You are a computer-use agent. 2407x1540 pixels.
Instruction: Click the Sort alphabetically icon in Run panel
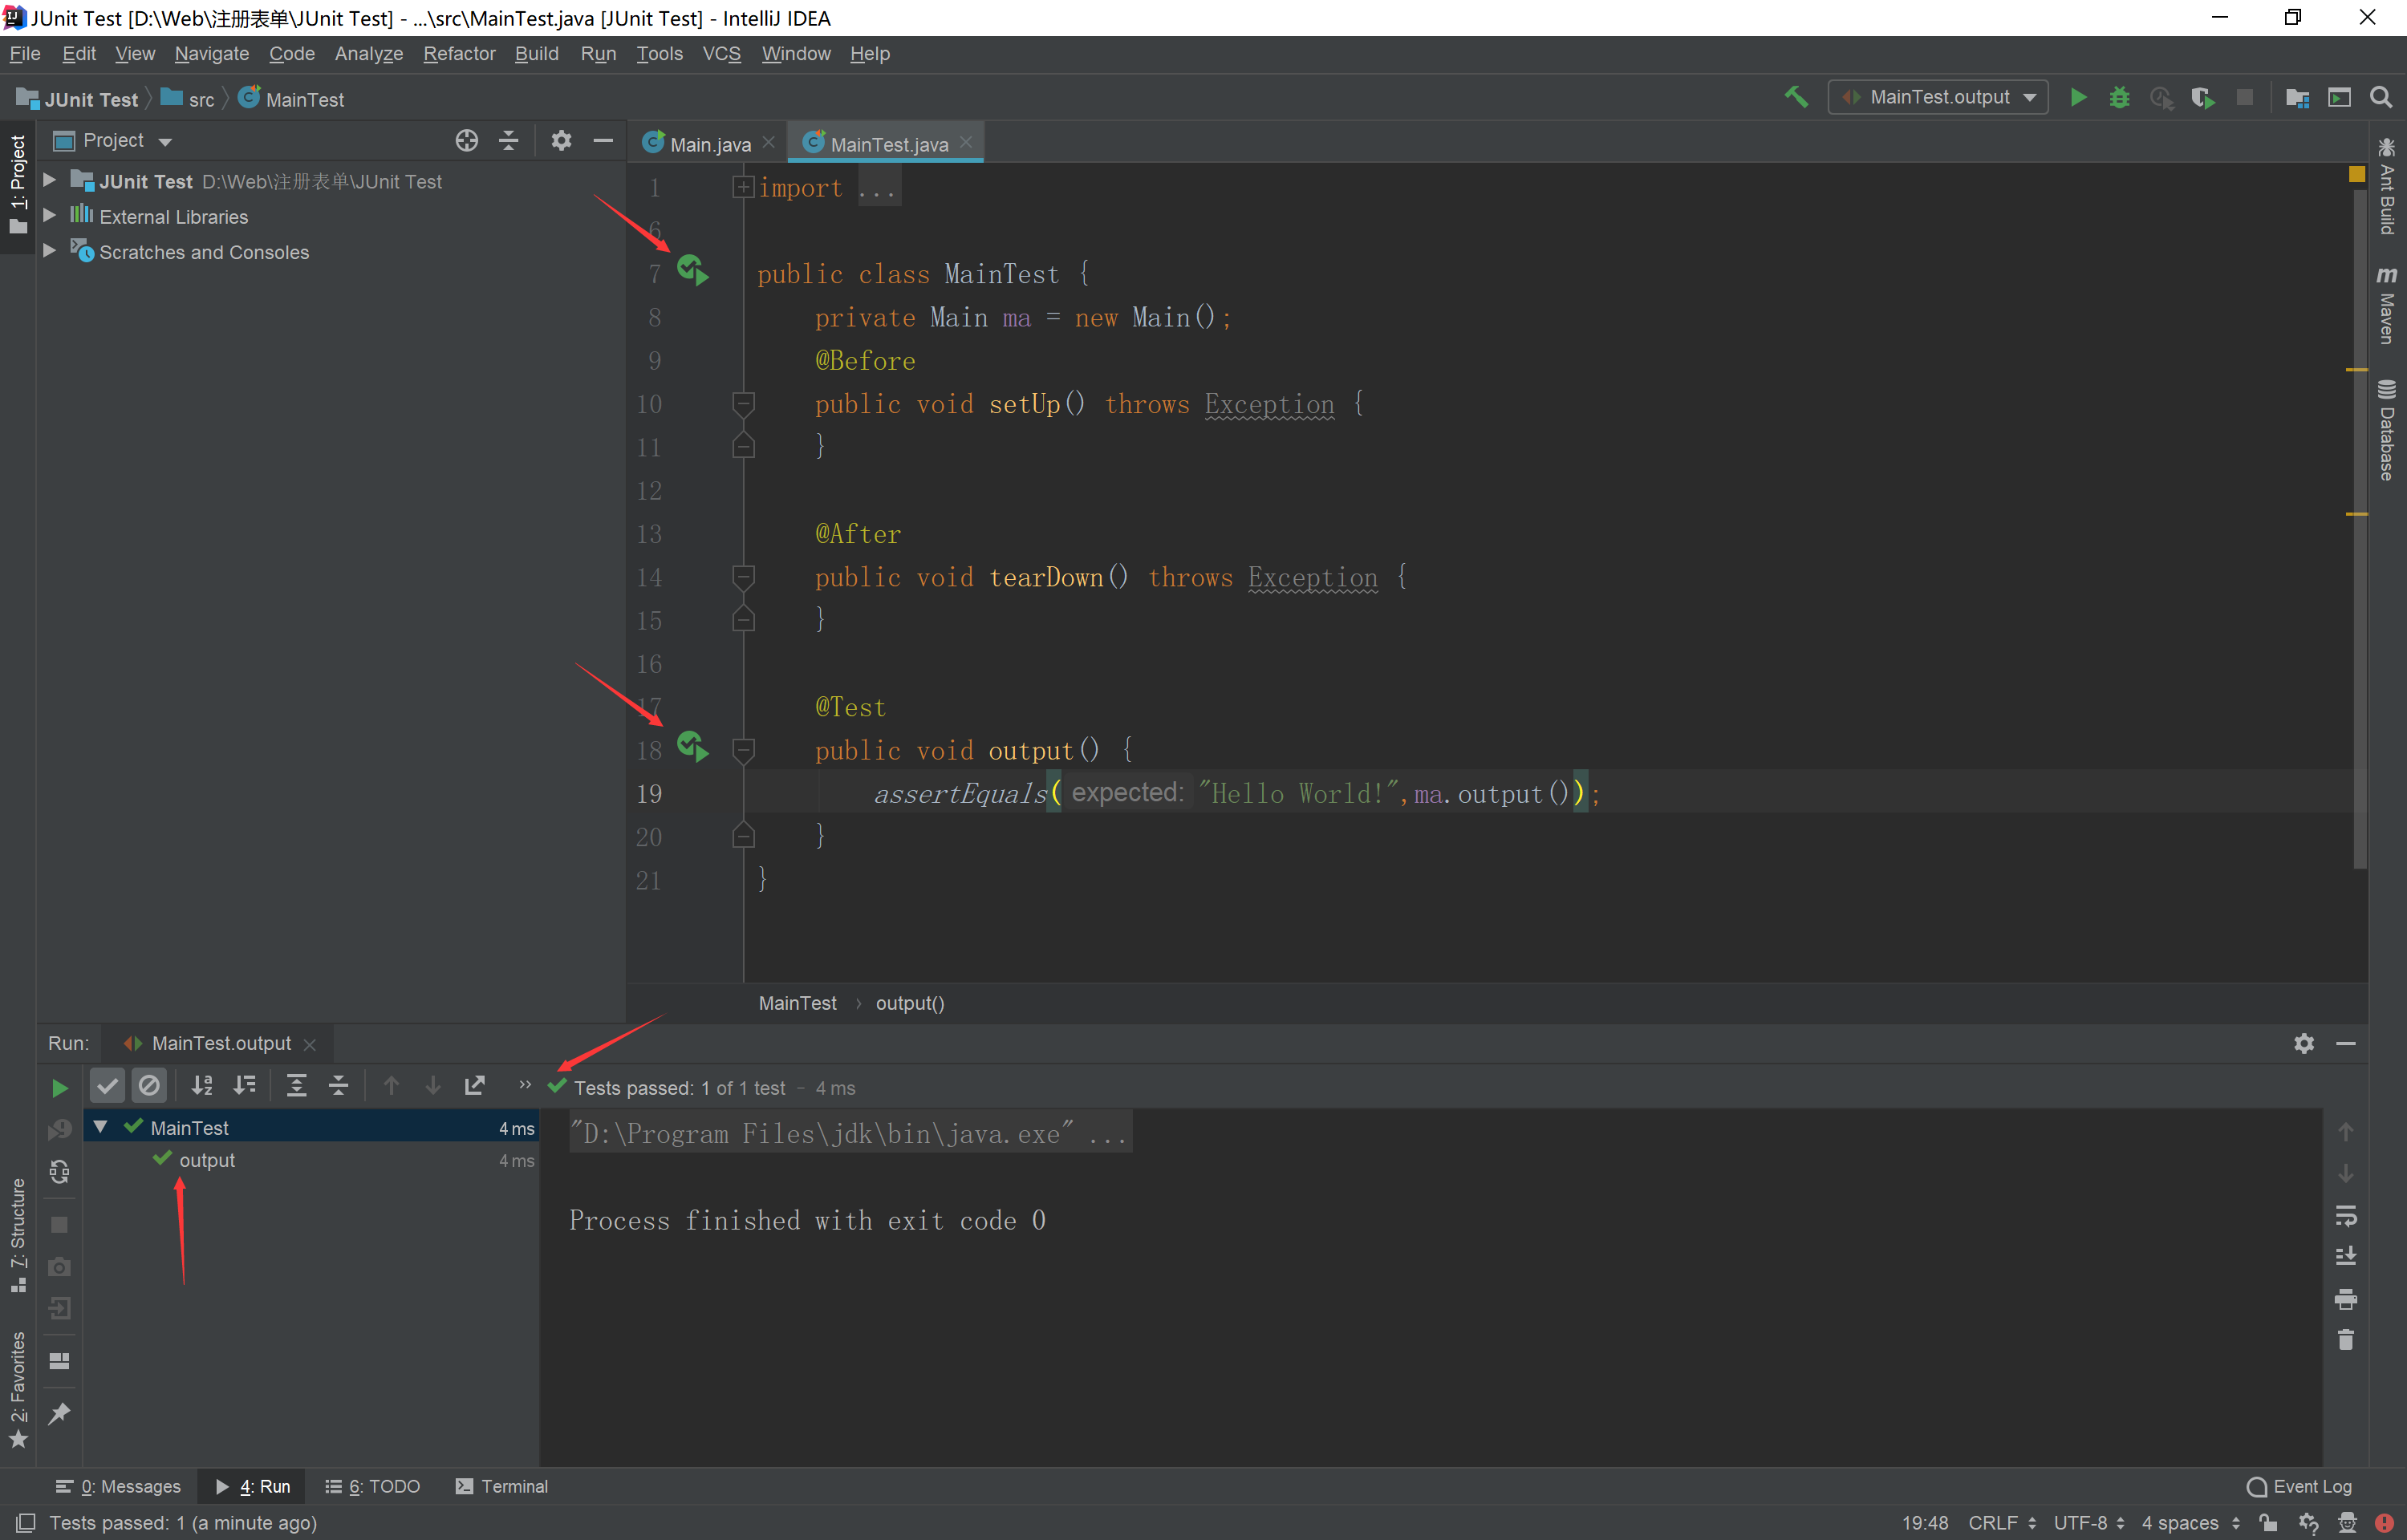[x=202, y=1086]
